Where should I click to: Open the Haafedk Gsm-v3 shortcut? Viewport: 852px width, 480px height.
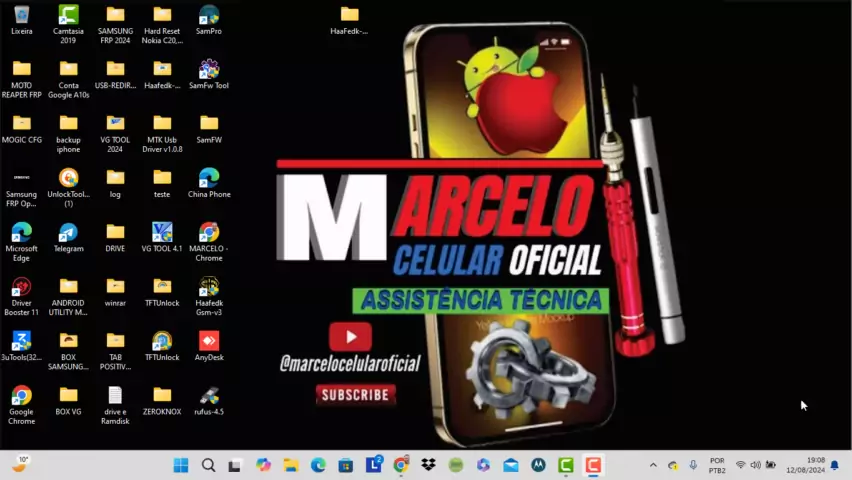tap(209, 287)
